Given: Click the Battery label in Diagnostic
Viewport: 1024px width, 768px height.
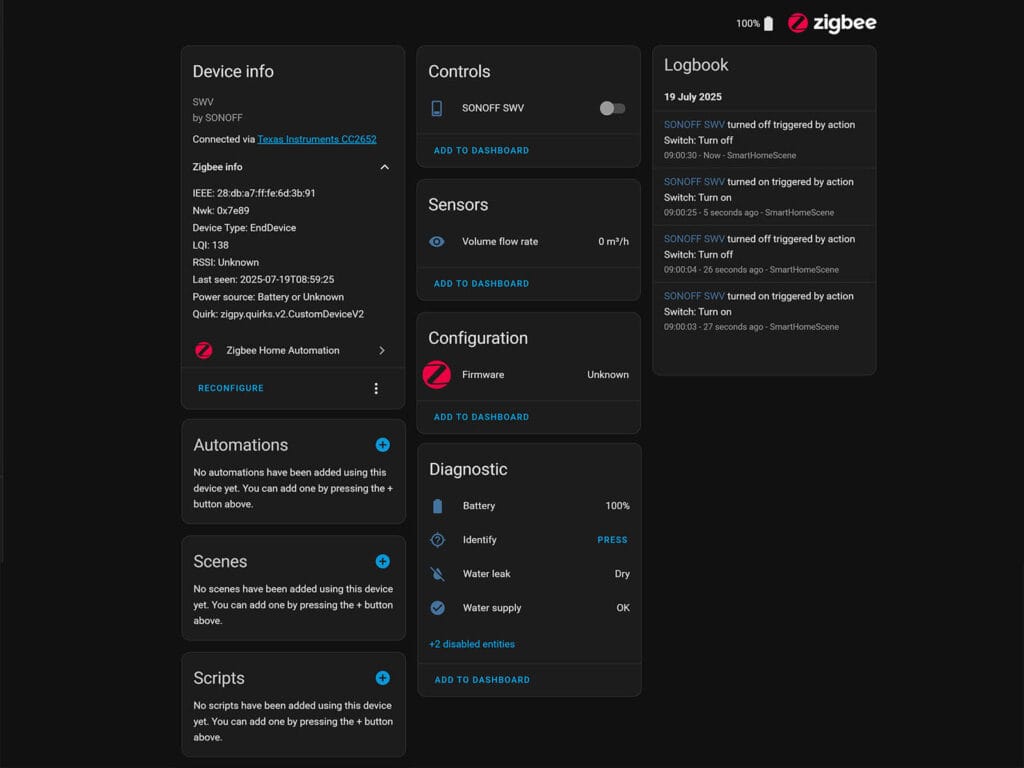Looking at the screenshot, I should pos(479,506).
